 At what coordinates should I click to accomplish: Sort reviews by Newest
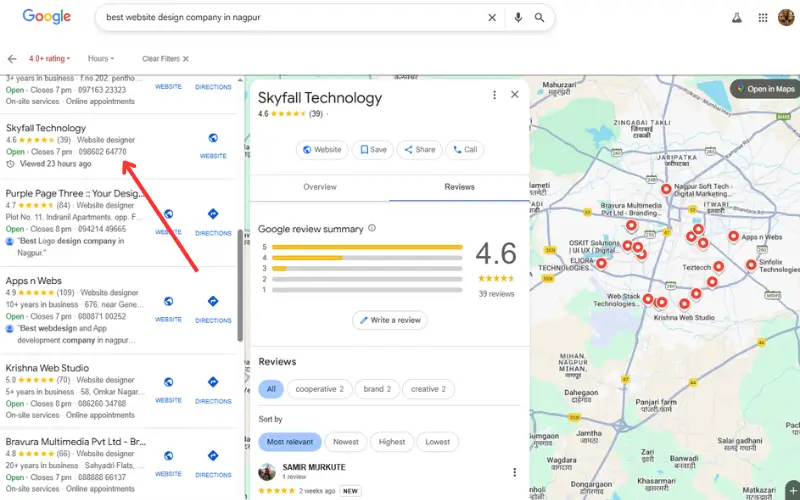(x=345, y=442)
